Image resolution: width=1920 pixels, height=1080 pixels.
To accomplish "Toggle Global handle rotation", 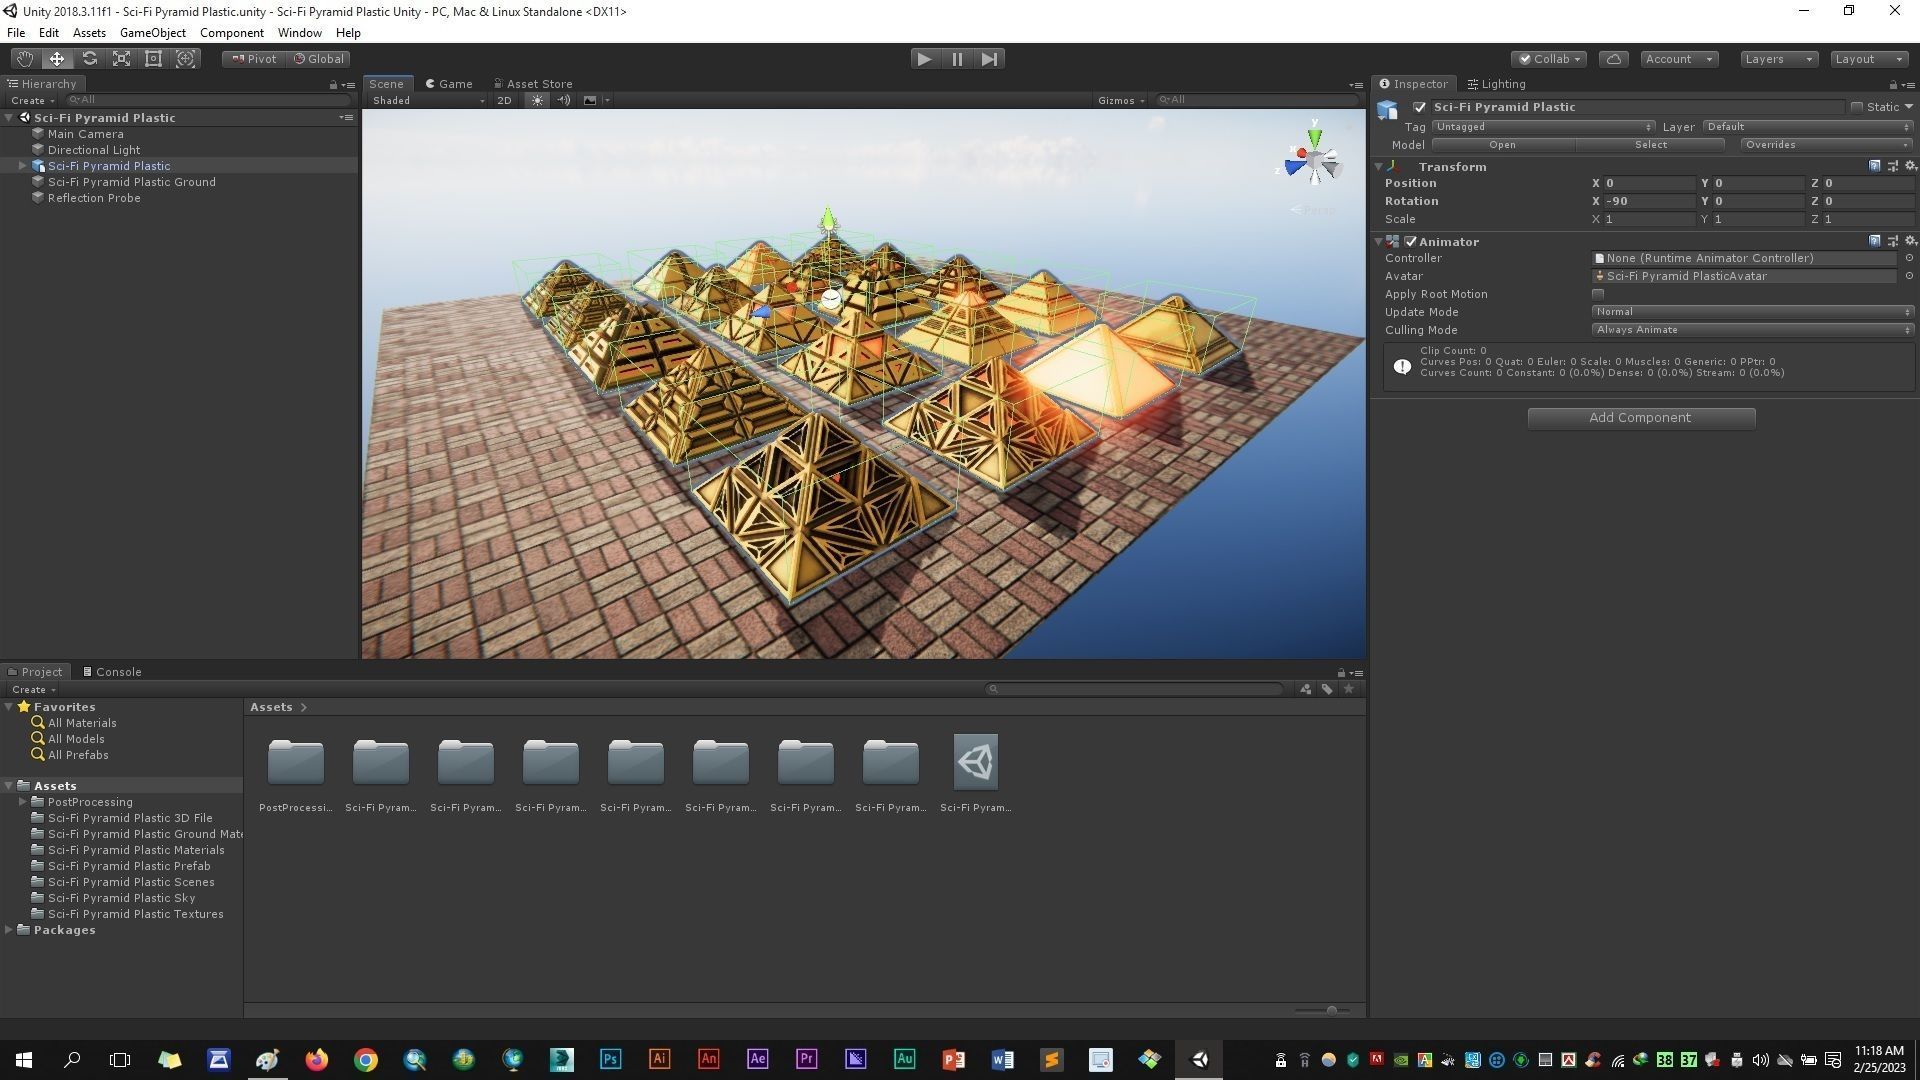I will tap(318, 59).
